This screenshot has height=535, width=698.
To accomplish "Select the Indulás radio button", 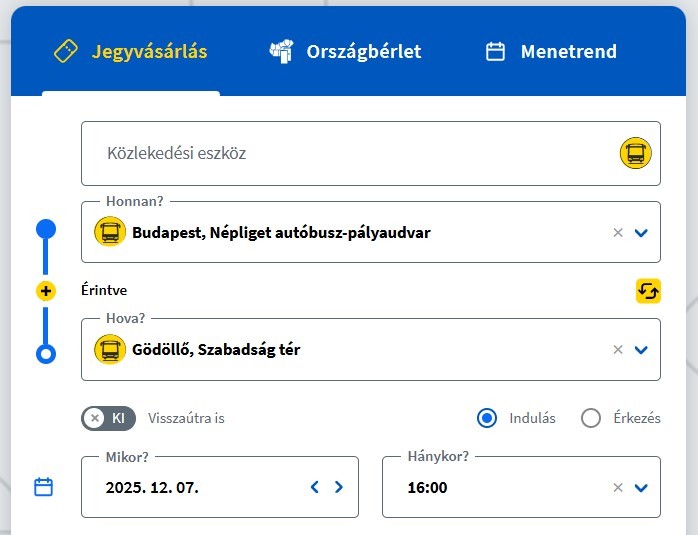I will point(487,418).
